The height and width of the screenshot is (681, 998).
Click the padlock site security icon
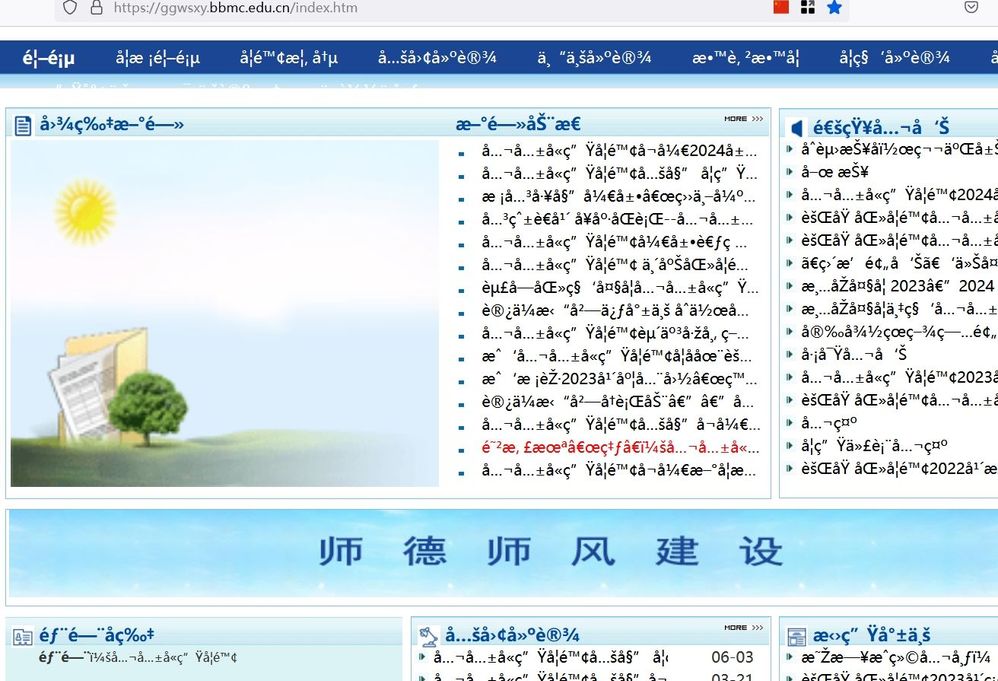[96, 8]
